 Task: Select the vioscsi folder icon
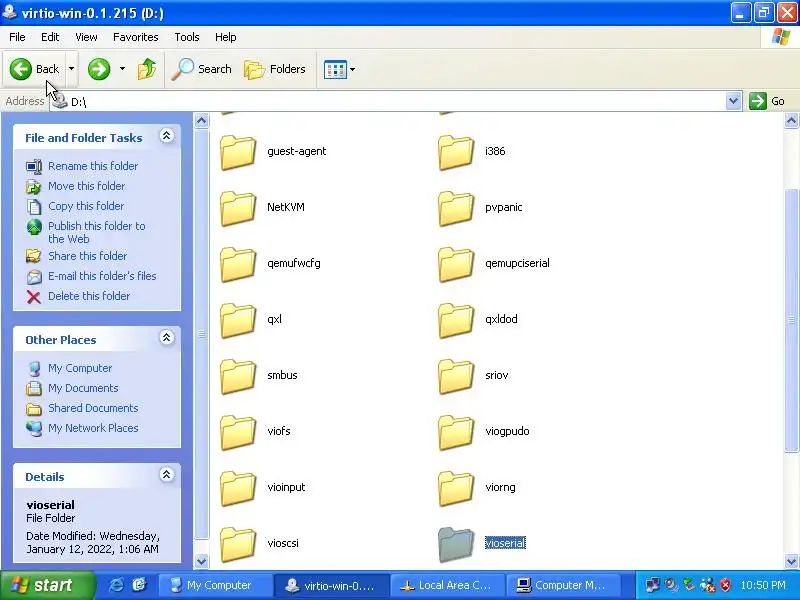point(238,544)
